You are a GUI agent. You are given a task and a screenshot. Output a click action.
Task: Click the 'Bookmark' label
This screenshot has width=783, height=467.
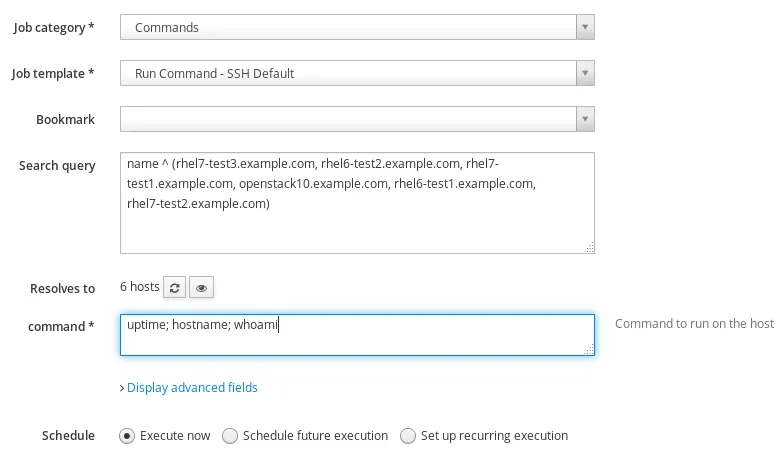coord(65,119)
